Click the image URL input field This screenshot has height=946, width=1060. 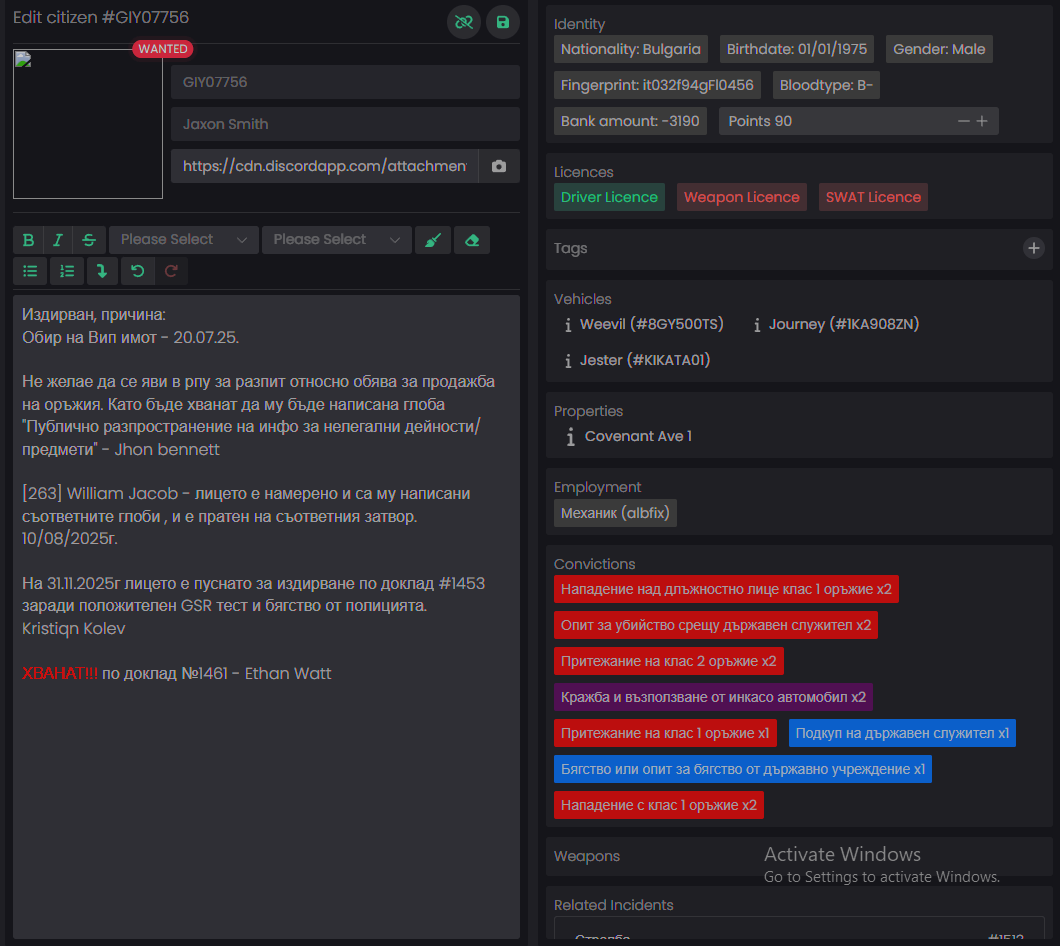click(x=324, y=166)
